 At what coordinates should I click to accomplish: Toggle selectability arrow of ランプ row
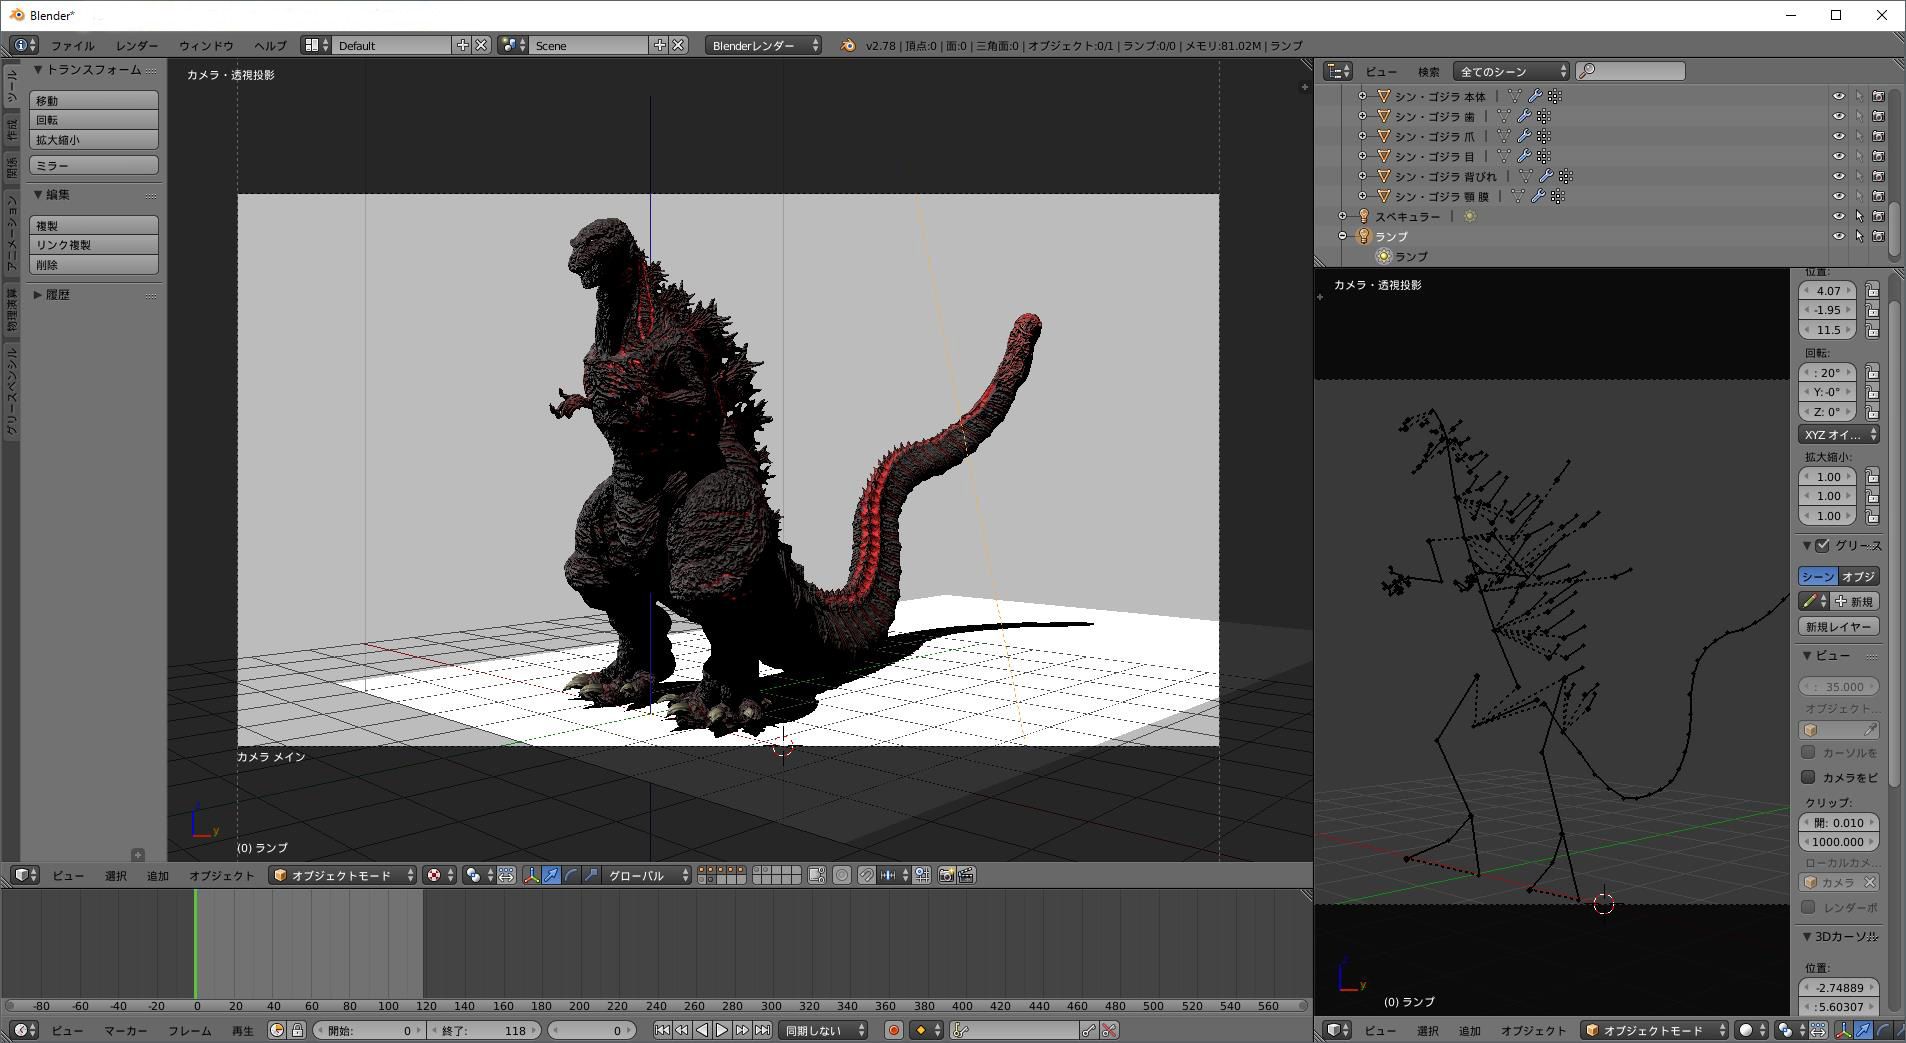click(x=1859, y=237)
